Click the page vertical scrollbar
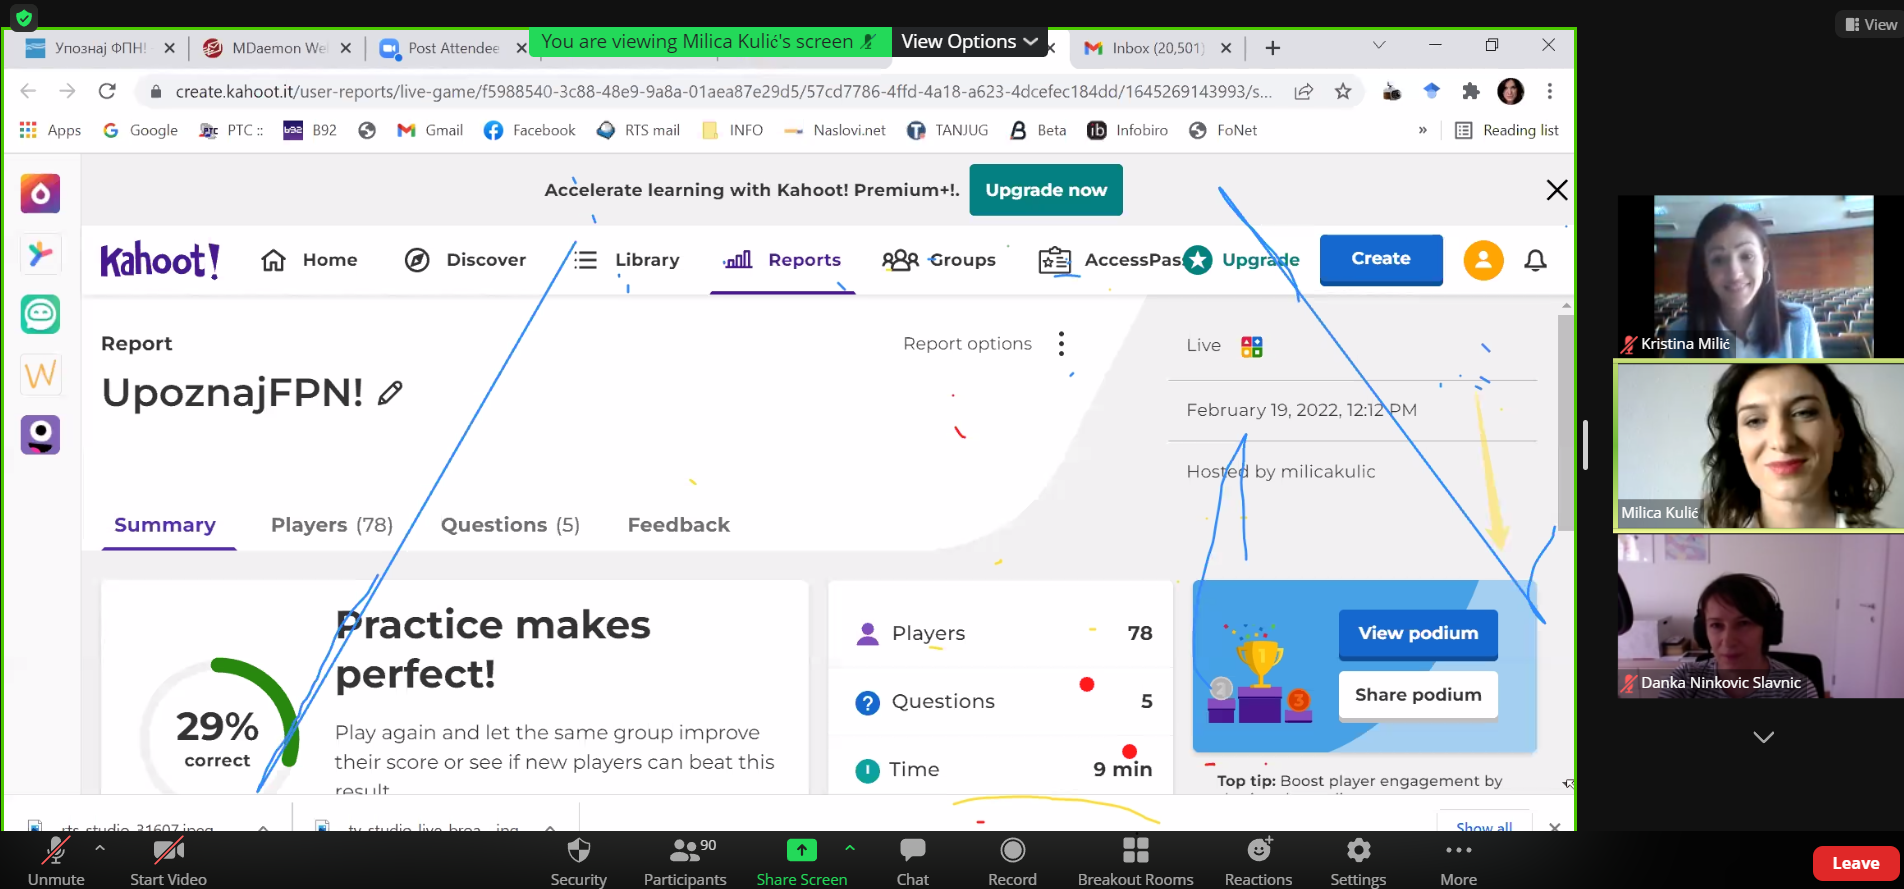1904x889 pixels. point(1566,422)
